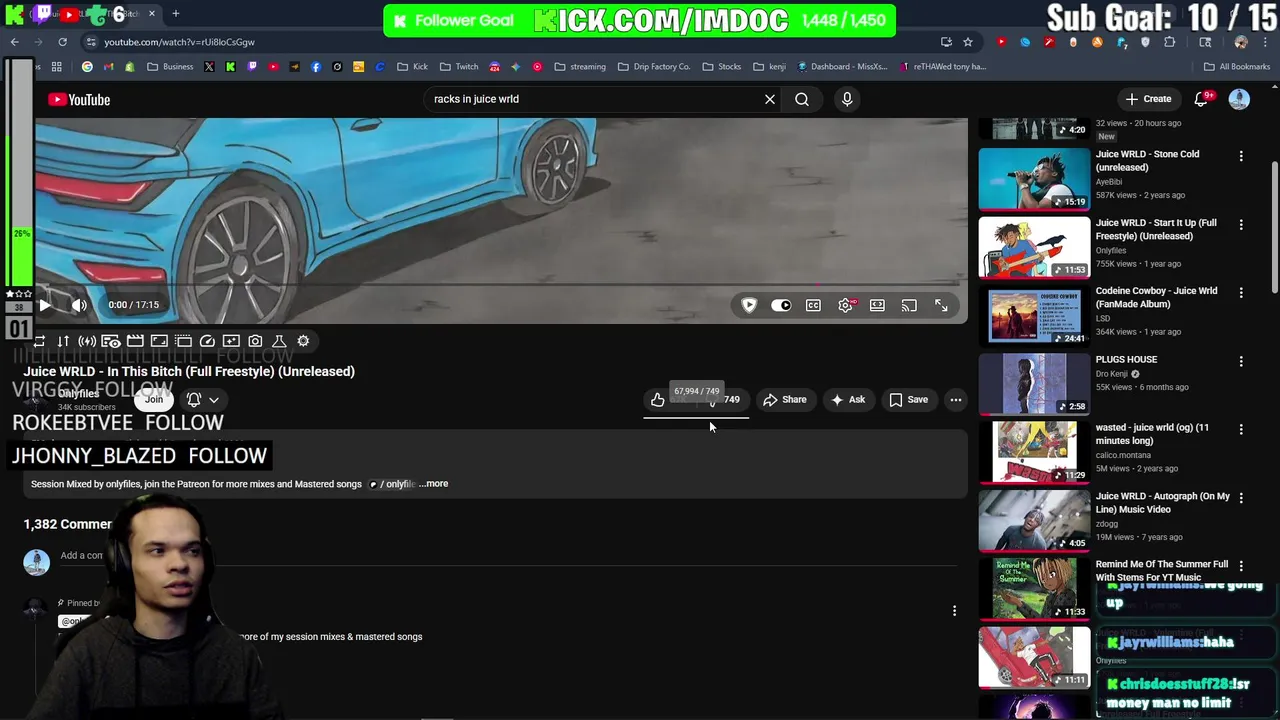The width and height of the screenshot is (1280, 720).
Task: Toggle the loop icon in extension toolbar
Action: pos(39,341)
